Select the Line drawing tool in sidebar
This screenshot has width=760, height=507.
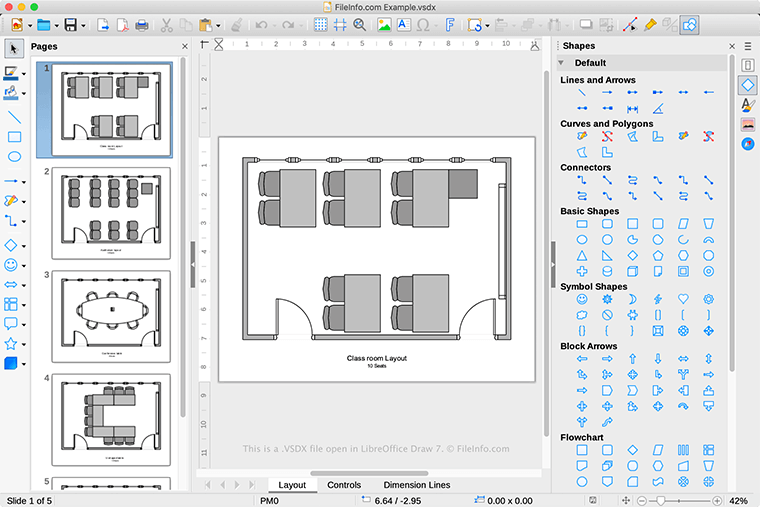point(14,117)
